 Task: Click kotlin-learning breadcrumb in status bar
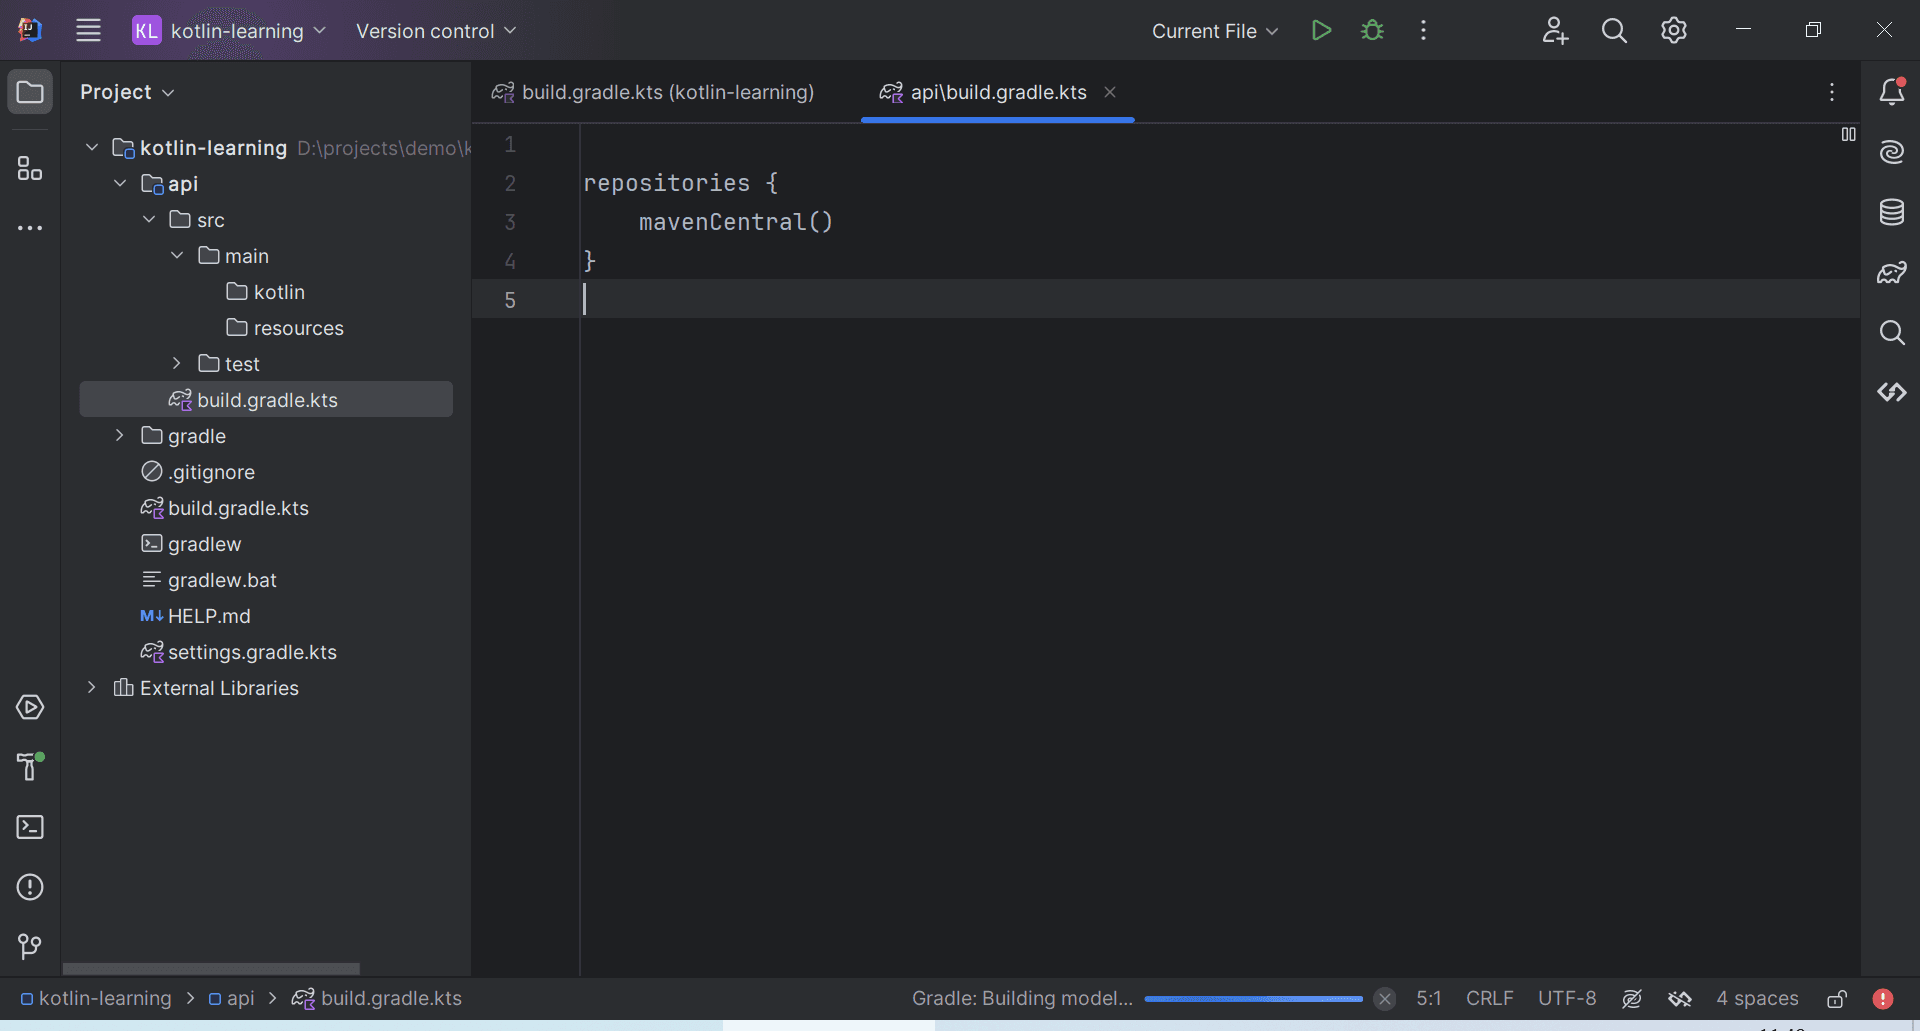click(x=96, y=998)
